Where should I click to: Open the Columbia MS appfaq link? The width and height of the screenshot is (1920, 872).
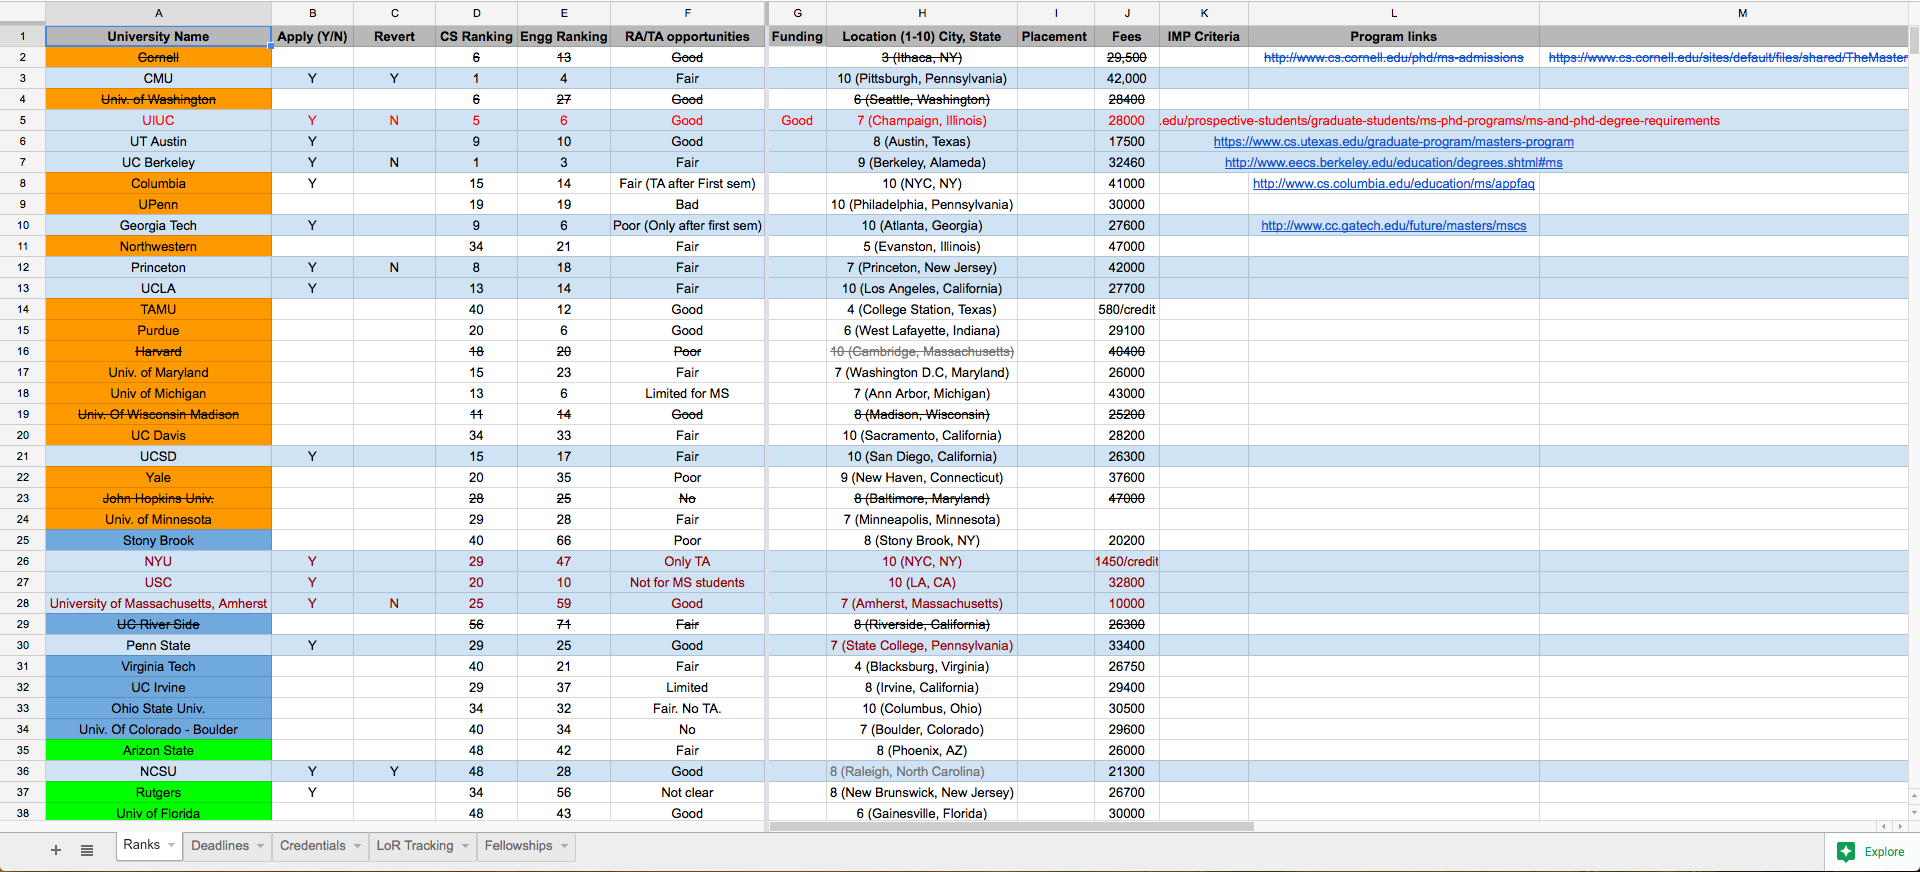pos(1393,184)
